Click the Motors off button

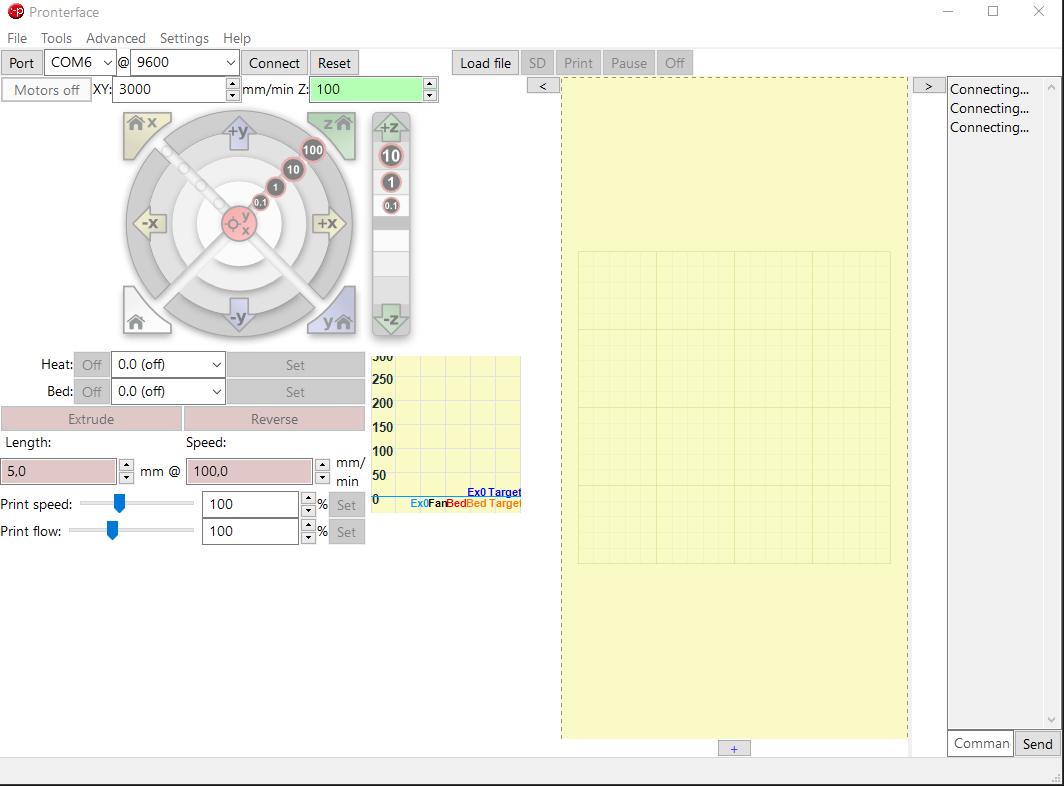click(47, 90)
